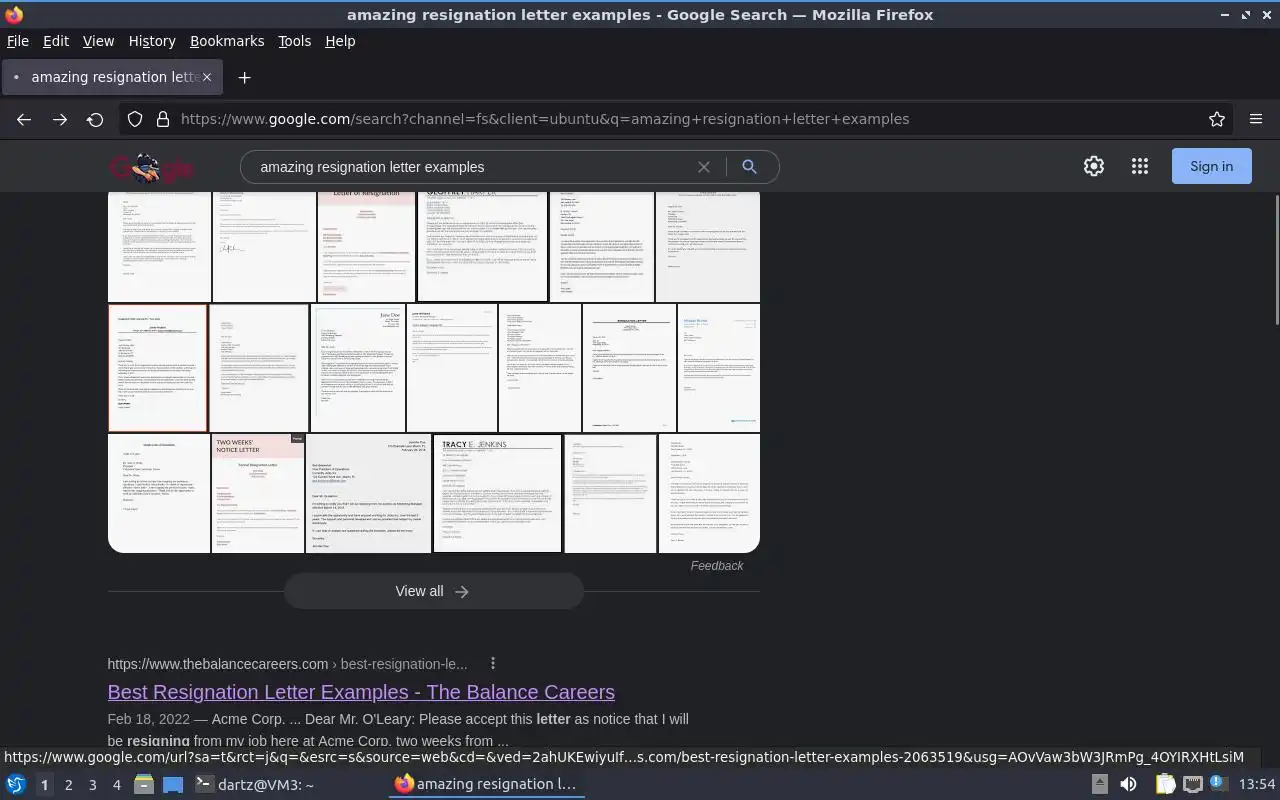The width and height of the screenshot is (1280, 800).
Task: Clear the Google search box with the X
Action: point(704,167)
